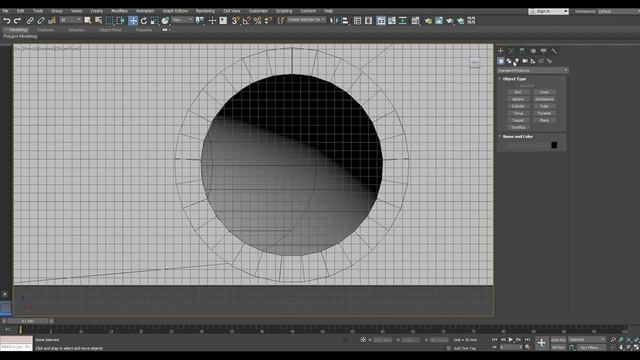Open the Standard Primitives dropdown
The width and height of the screenshot is (640, 360).
pos(532,71)
